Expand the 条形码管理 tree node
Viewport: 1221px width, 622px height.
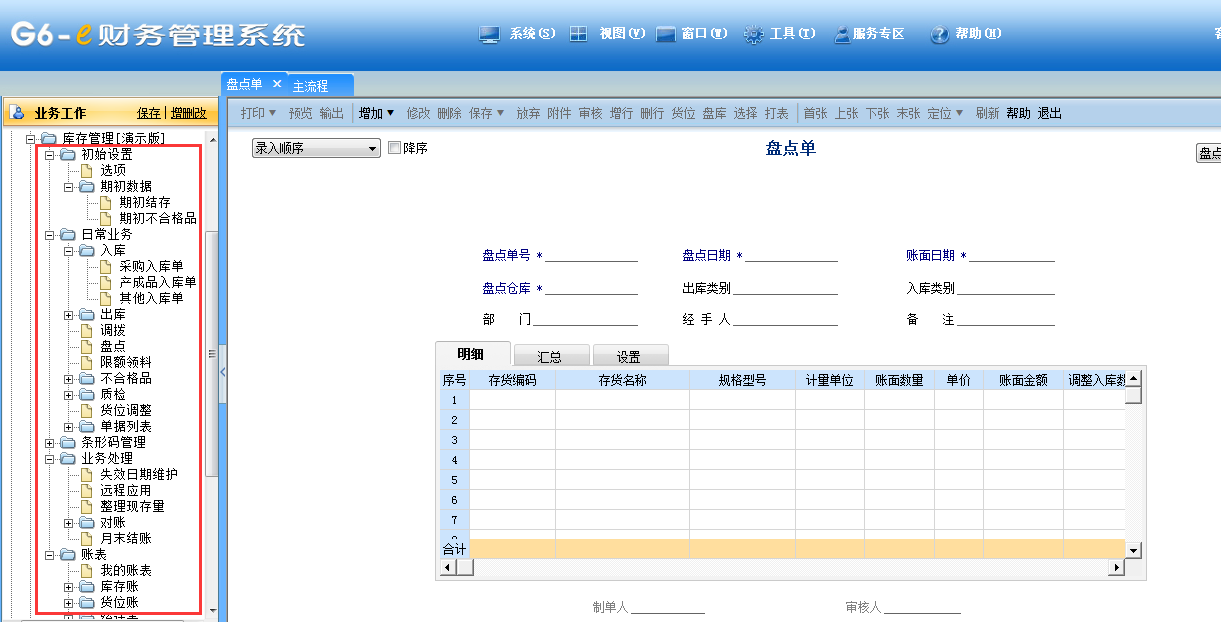[x=50, y=442]
